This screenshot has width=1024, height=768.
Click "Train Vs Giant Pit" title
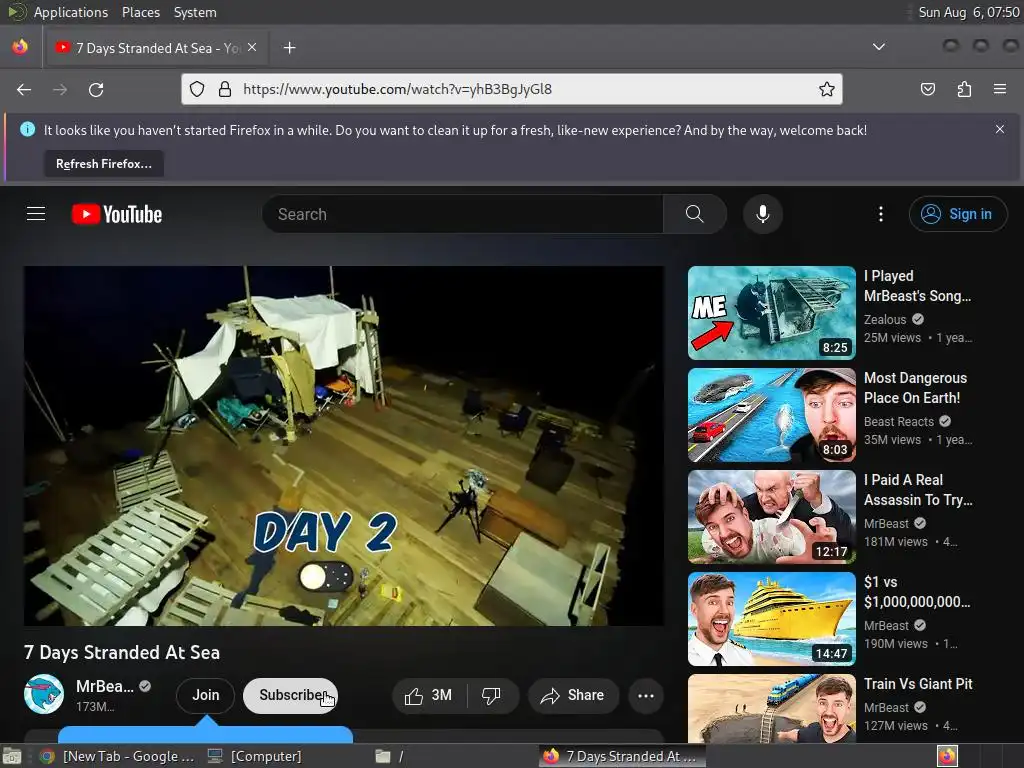point(918,684)
